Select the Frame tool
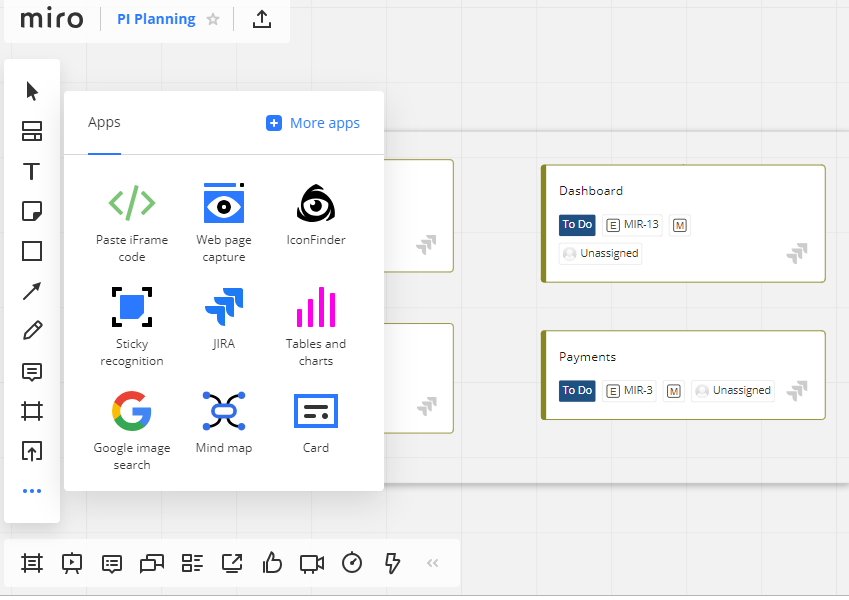 click(x=31, y=411)
